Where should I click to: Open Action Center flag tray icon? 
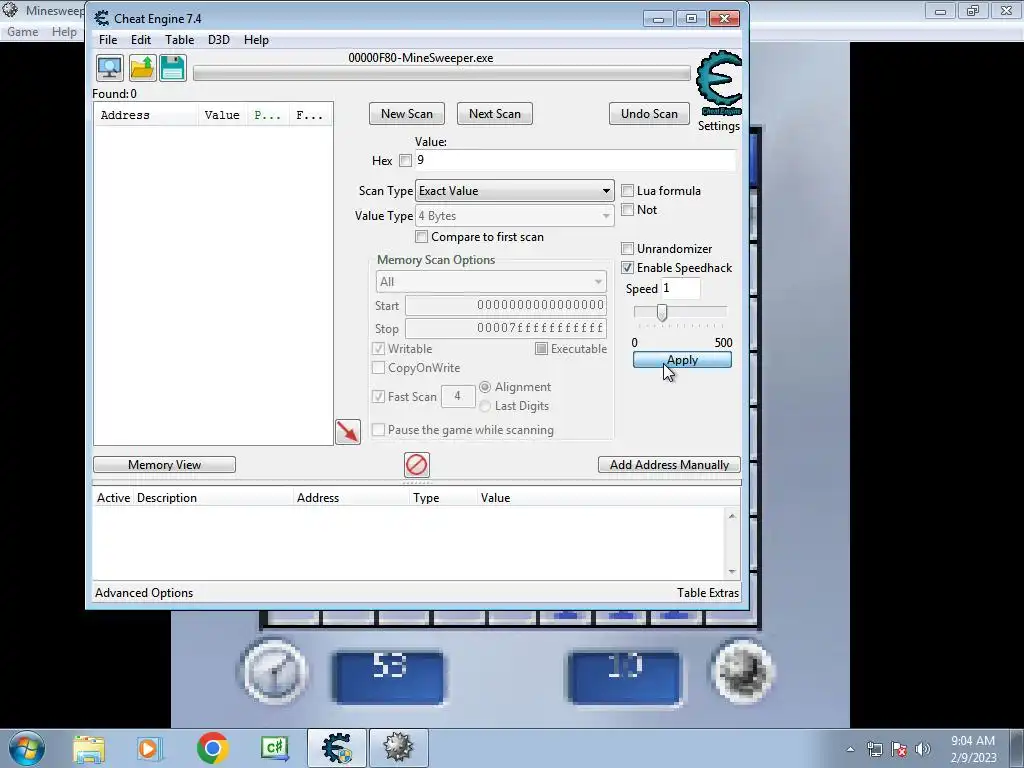(899, 749)
